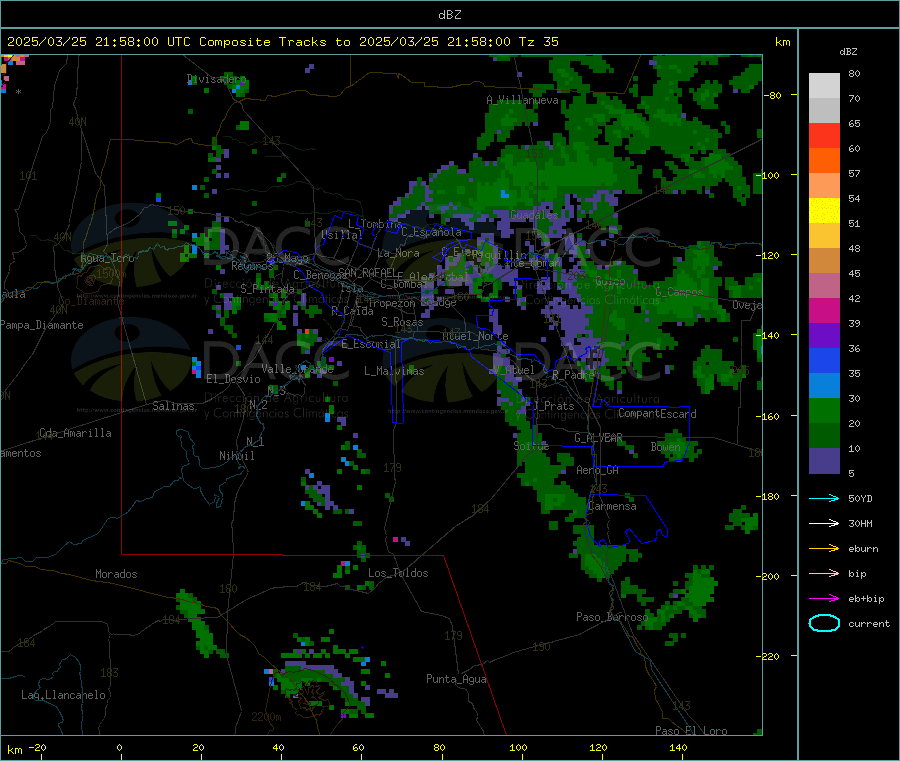Click the 80 dBZ light gray swatch
The height and width of the screenshot is (761, 900).
pyautogui.click(x=824, y=86)
